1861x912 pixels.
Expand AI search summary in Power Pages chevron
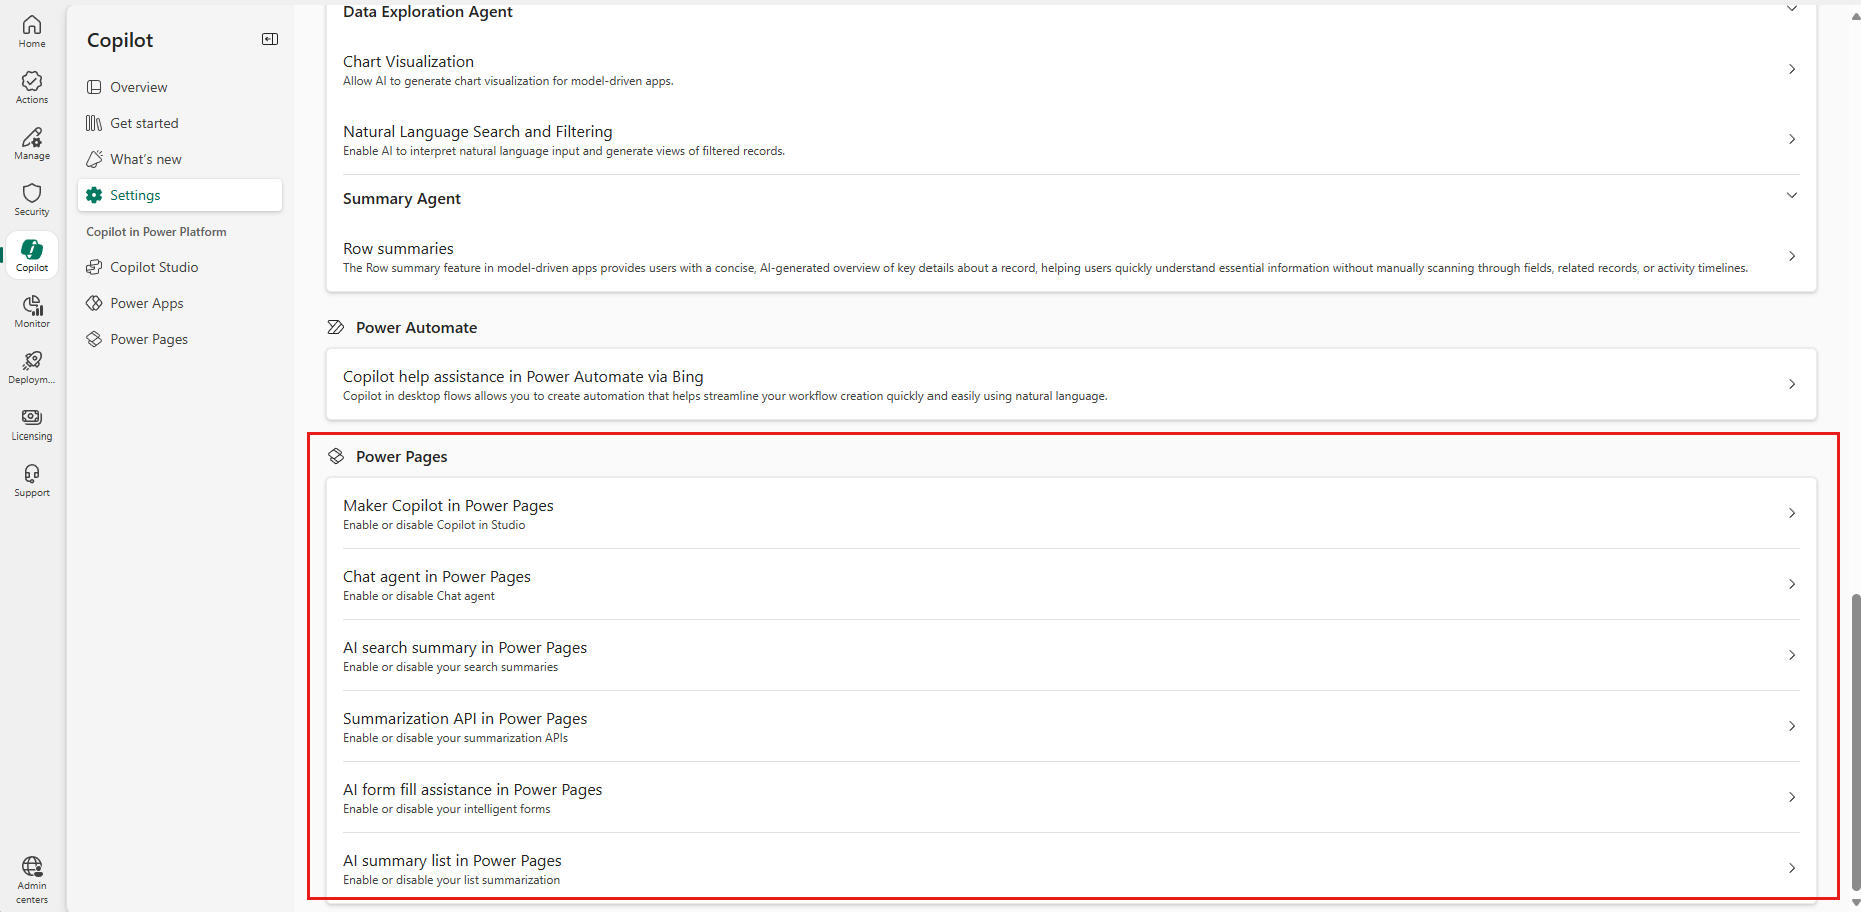coord(1792,655)
